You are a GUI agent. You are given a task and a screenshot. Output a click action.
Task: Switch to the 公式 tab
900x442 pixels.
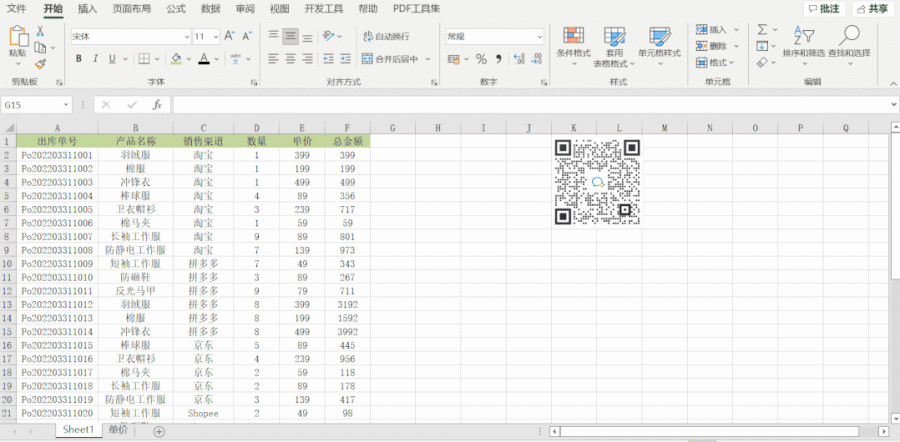176,9
